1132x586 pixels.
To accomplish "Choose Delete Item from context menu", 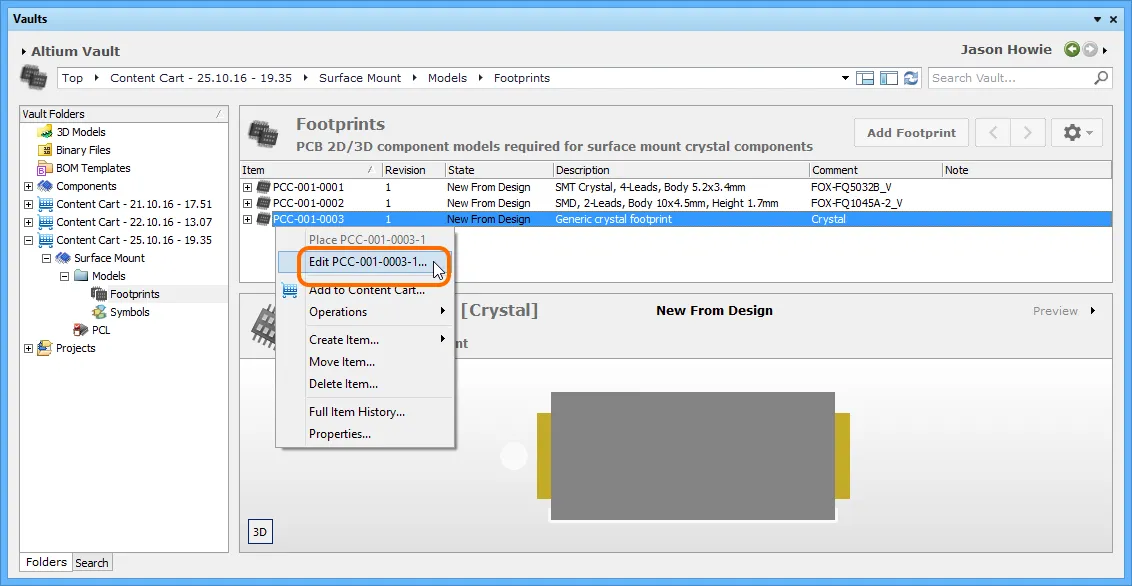I will point(365,384).
